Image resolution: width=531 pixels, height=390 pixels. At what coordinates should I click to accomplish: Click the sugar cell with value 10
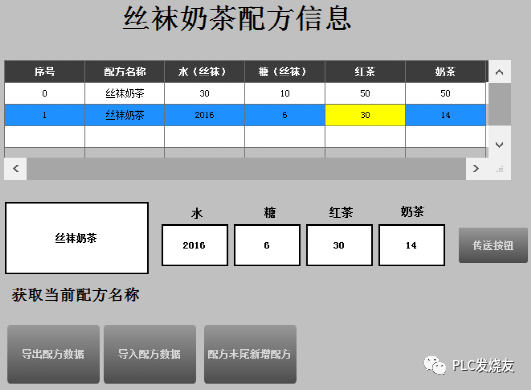coord(284,93)
